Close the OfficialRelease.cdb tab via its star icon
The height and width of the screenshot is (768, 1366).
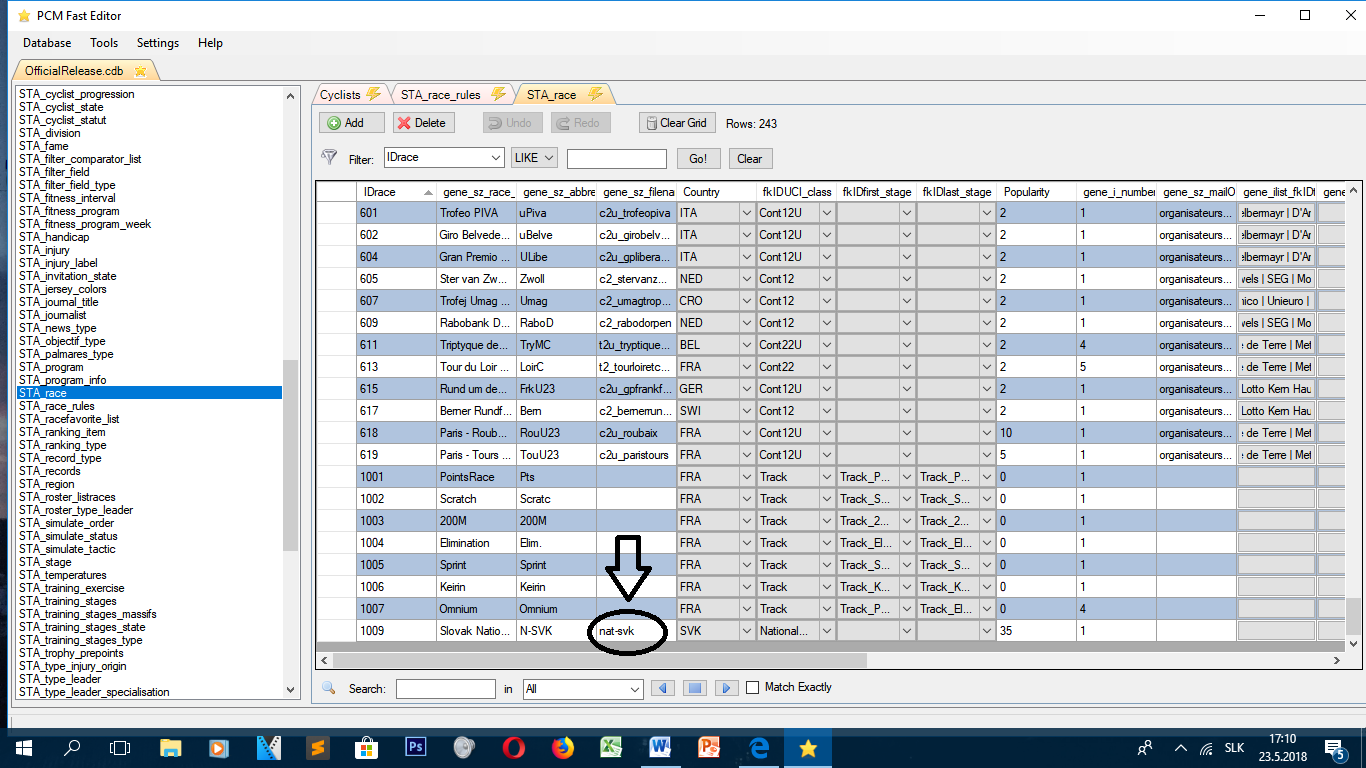141,71
